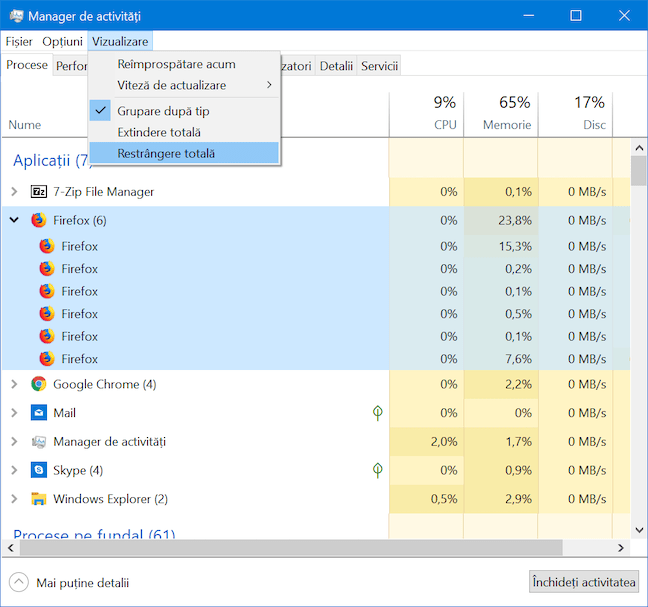Click the vertical scrollbar thumb
The width and height of the screenshot is (648, 607).
click(639, 171)
